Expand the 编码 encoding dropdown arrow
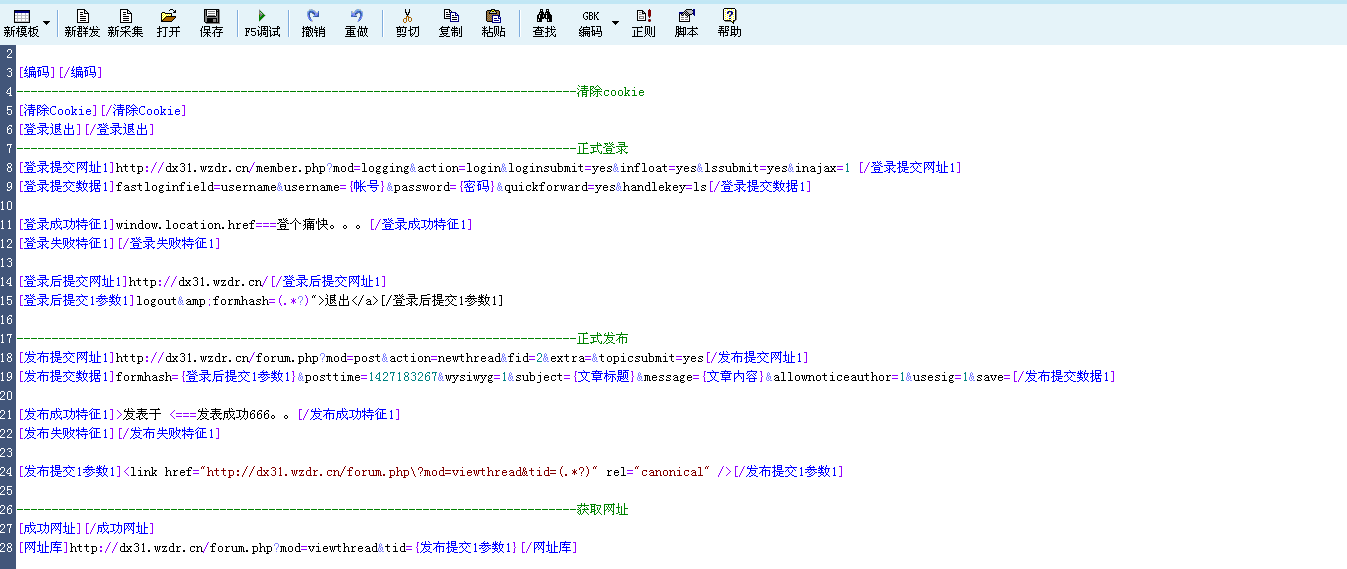This screenshot has width=1347, height=569. pos(615,22)
